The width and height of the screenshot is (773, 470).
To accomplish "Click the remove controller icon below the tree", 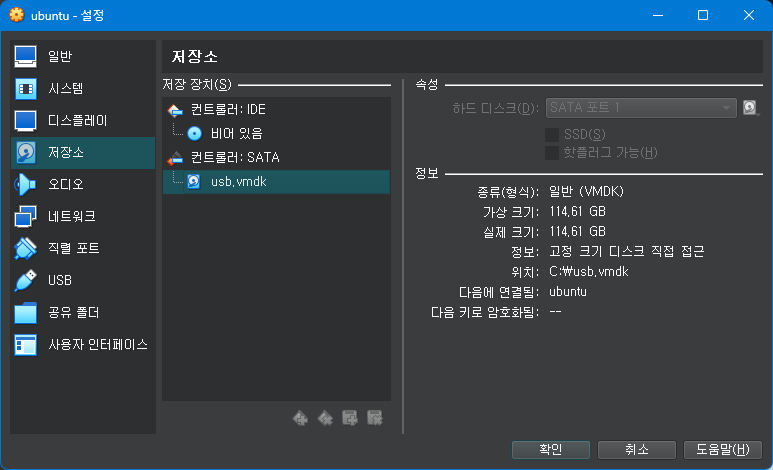I will click(325, 419).
